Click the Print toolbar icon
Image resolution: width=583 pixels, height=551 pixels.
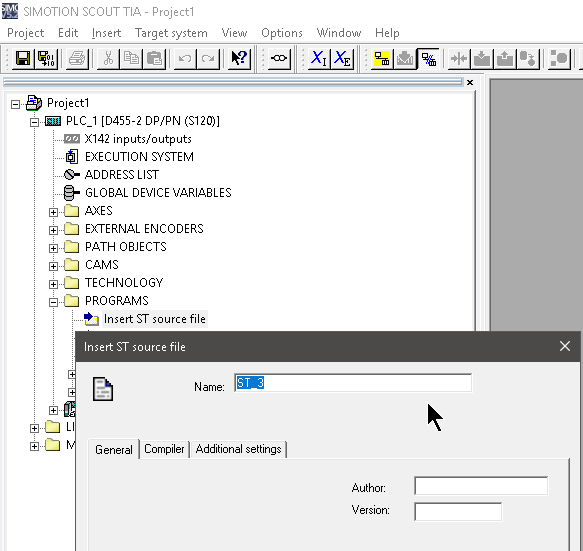(x=77, y=58)
